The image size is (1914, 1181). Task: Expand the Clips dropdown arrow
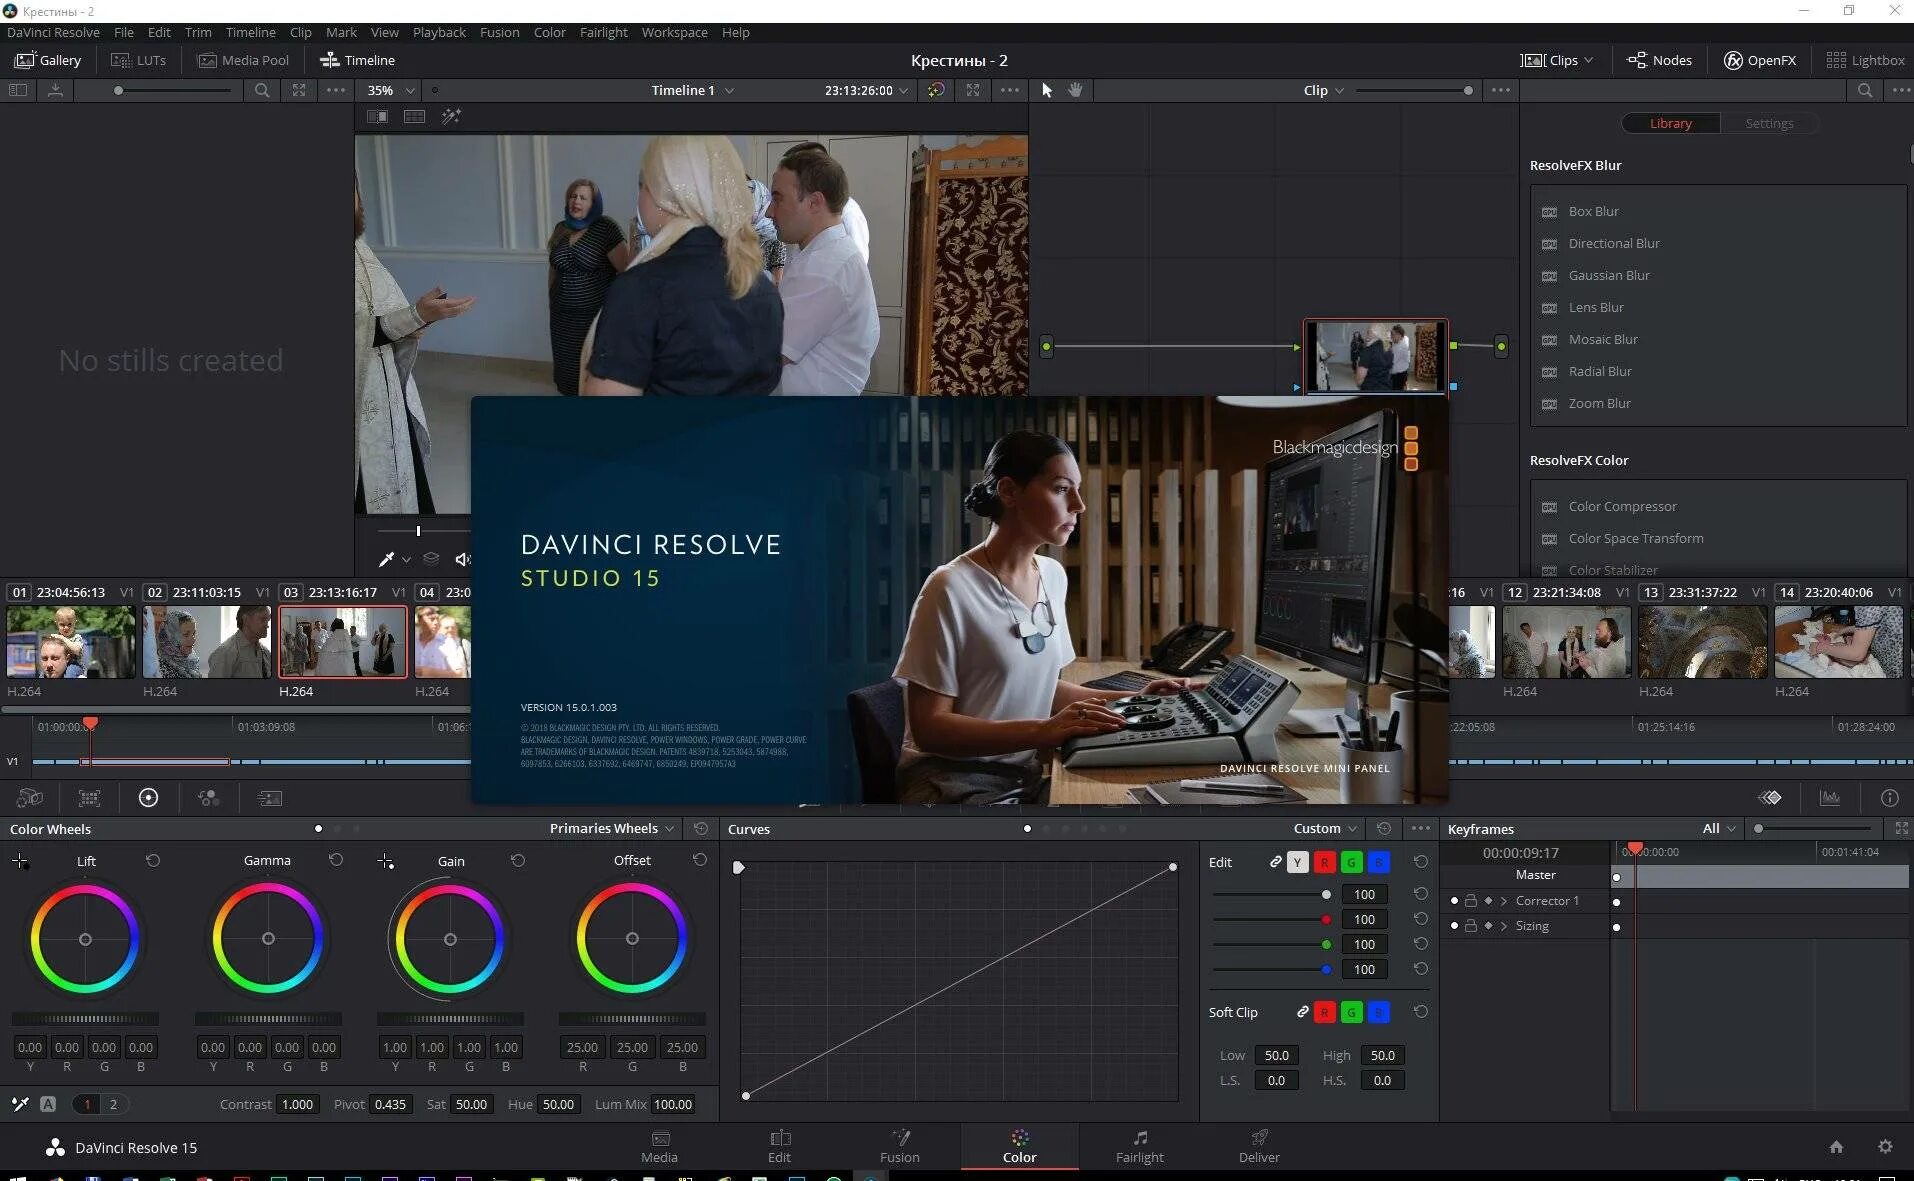pos(1588,60)
